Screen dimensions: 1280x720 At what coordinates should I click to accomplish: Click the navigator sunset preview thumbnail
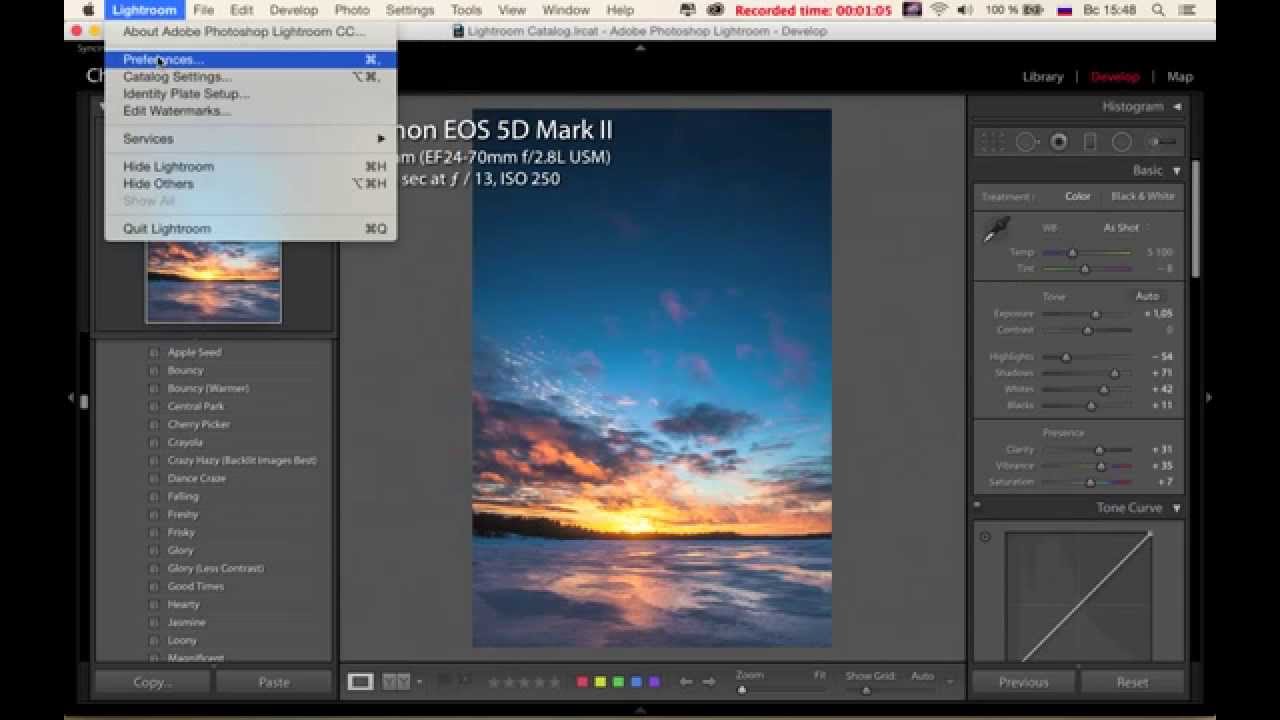click(213, 280)
